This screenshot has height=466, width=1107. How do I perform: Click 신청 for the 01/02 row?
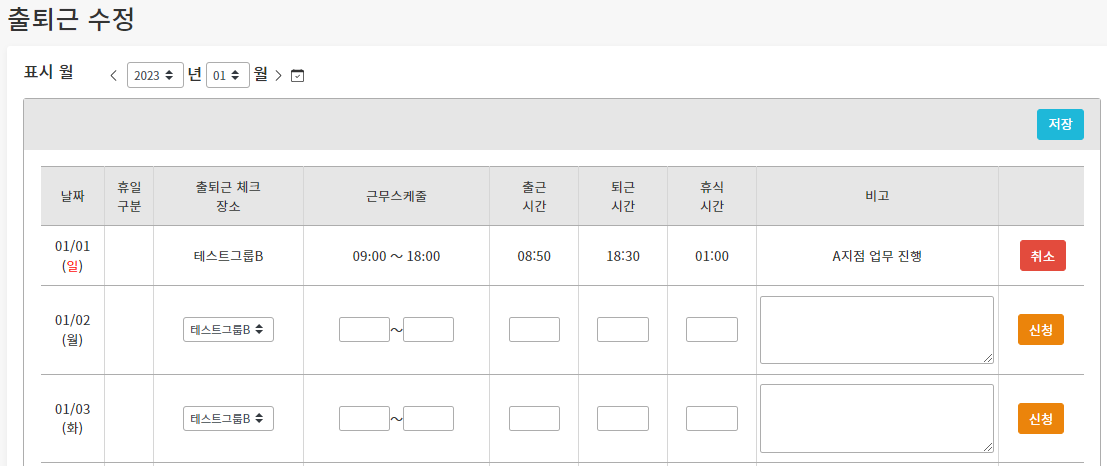[1041, 330]
